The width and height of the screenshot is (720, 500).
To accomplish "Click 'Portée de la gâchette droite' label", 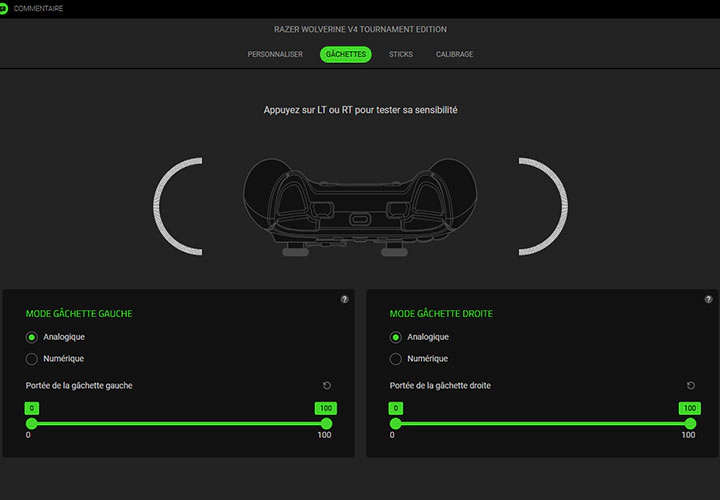I will [x=440, y=386].
